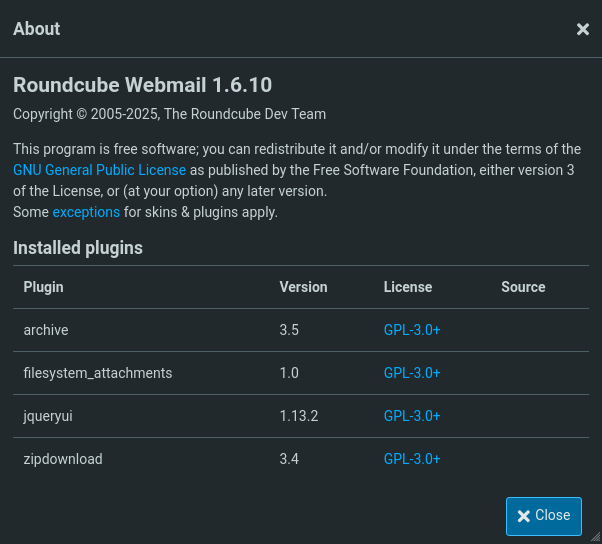Click the resize grip in the dialog corner
Viewport: 602px width, 544px height.
coord(595,537)
